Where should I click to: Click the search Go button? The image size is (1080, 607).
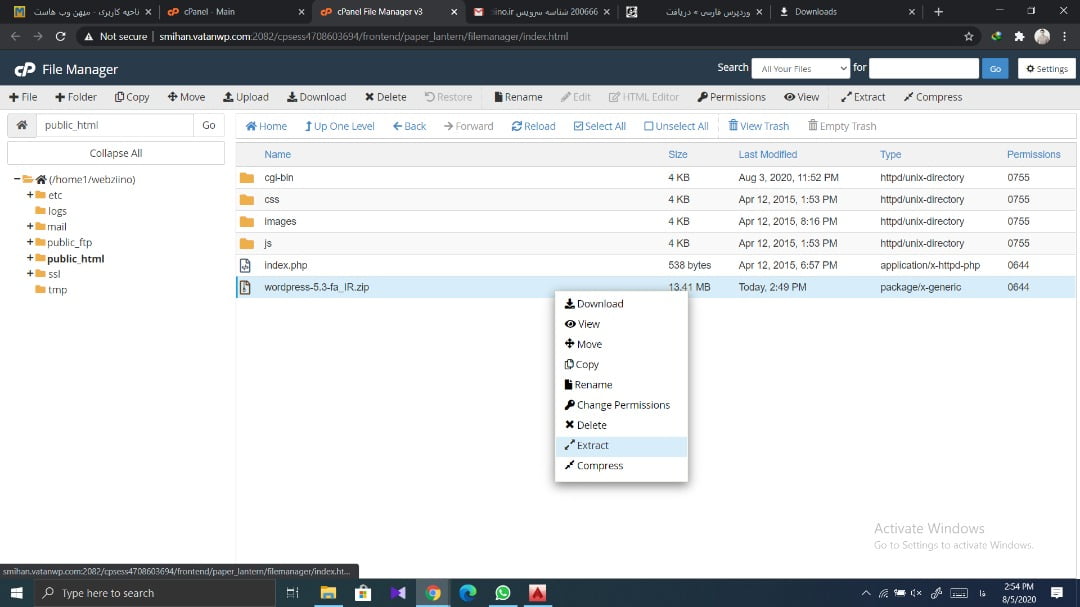click(995, 68)
